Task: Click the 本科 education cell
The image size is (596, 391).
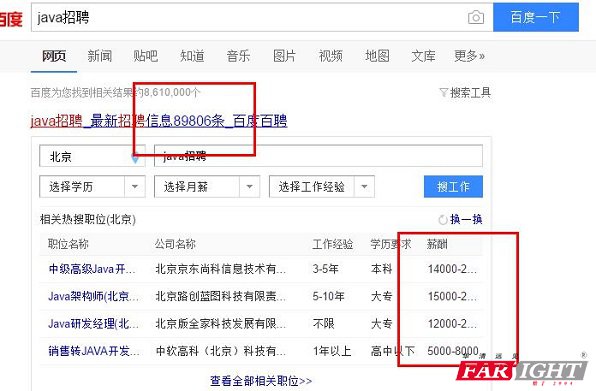Action: coord(381,269)
